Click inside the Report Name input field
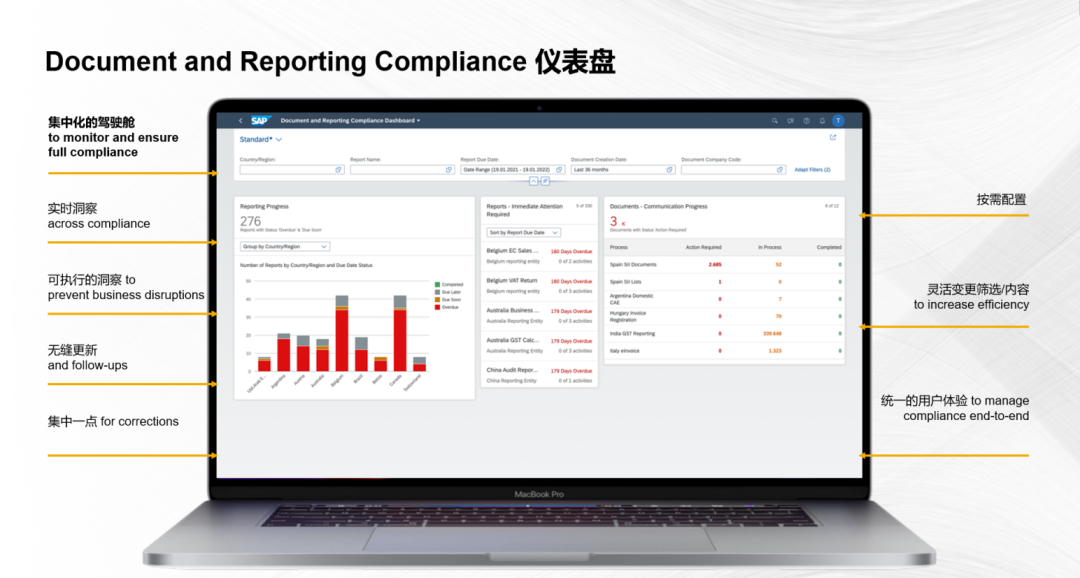The width and height of the screenshot is (1080, 578). pos(396,170)
